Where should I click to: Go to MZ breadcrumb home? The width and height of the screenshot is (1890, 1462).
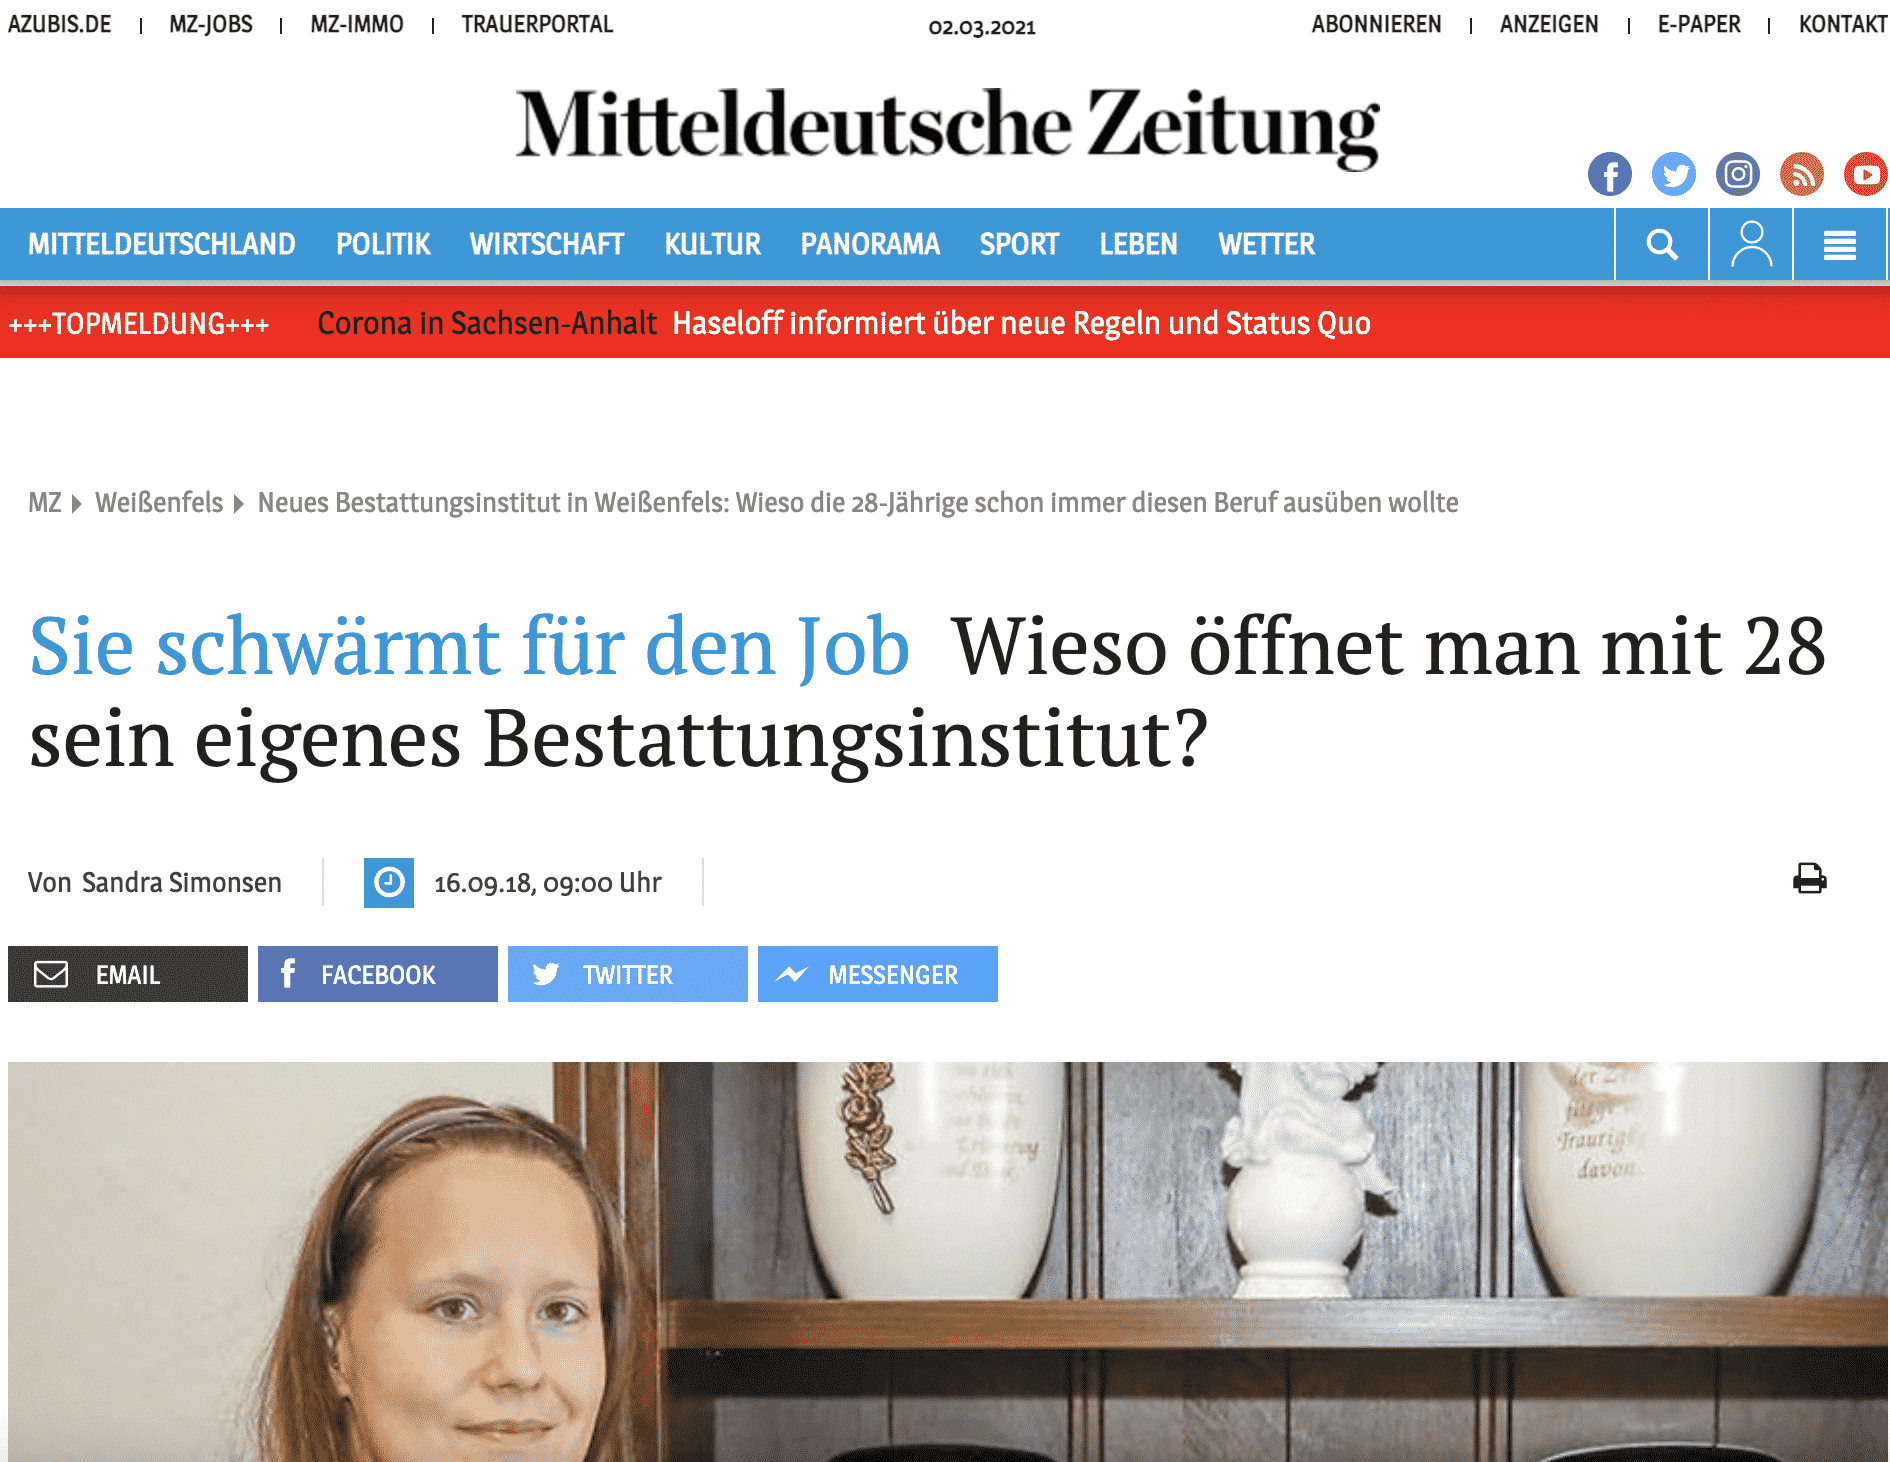(44, 502)
